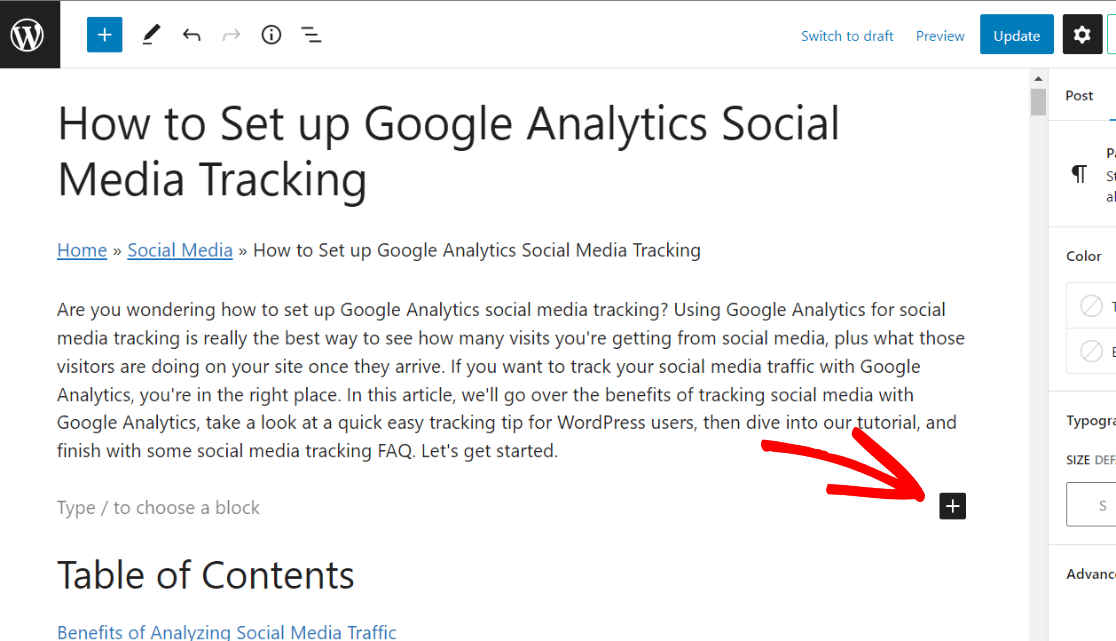1116x641 pixels.
Task: Click Switch to draft
Action: pyautogui.click(x=847, y=35)
